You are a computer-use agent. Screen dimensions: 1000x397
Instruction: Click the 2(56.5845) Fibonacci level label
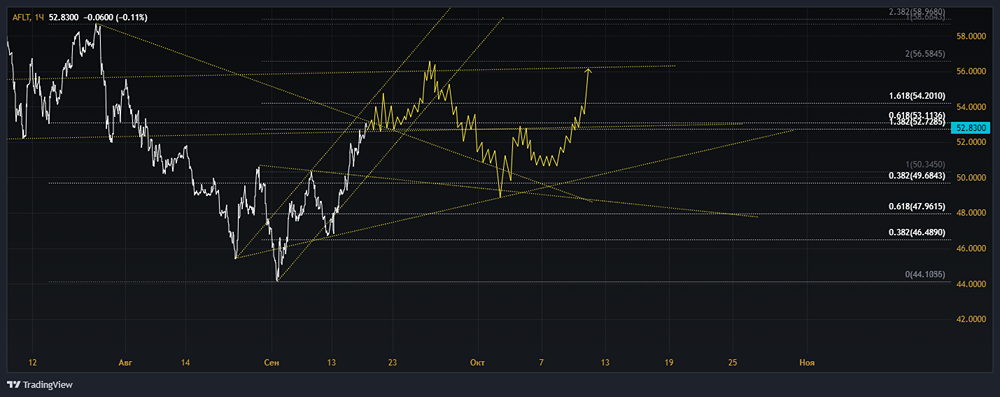pyautogui.click(x=925, y=54)
